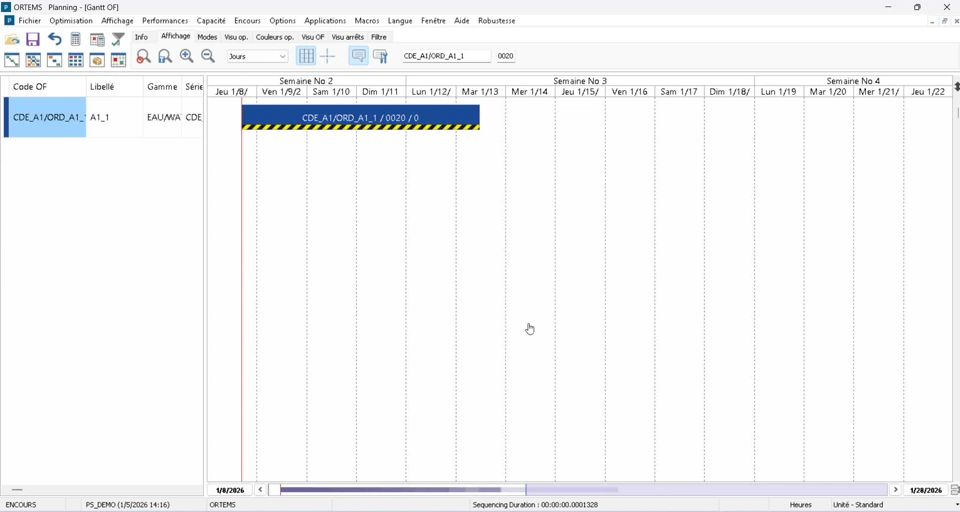
Task: Zoom out with the minus magnifier
Action: [208, 56]
